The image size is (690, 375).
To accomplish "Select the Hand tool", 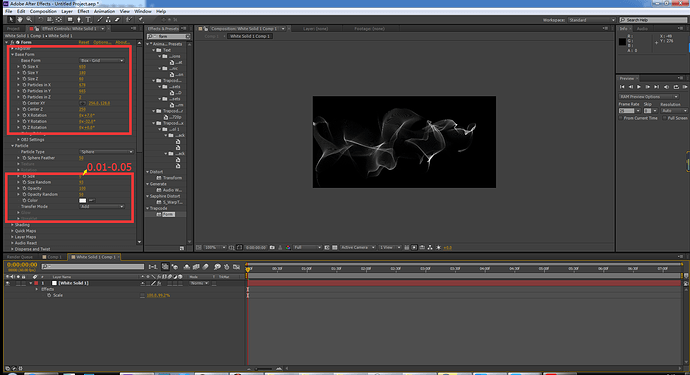I will tap(20, 19).
